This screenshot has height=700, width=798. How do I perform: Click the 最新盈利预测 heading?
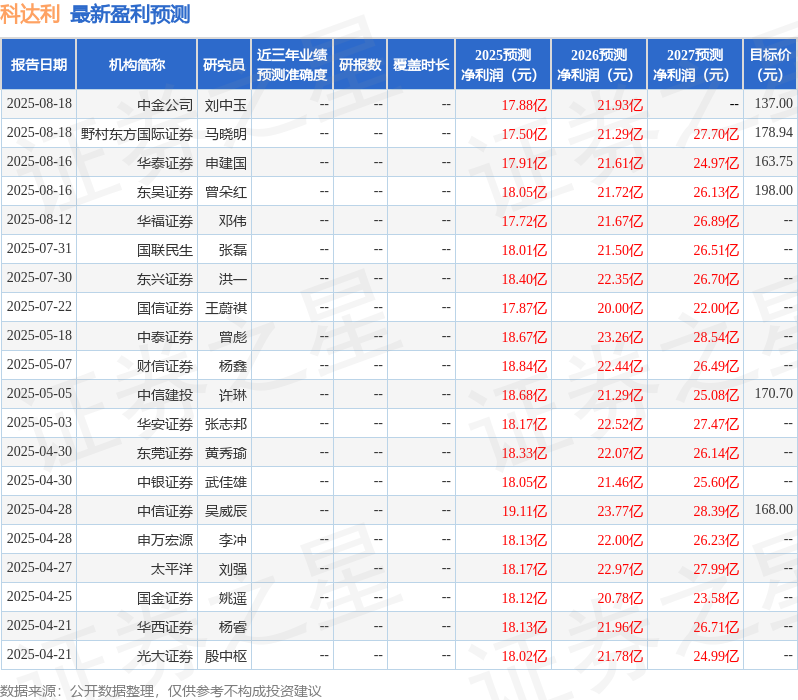point(130,14)
